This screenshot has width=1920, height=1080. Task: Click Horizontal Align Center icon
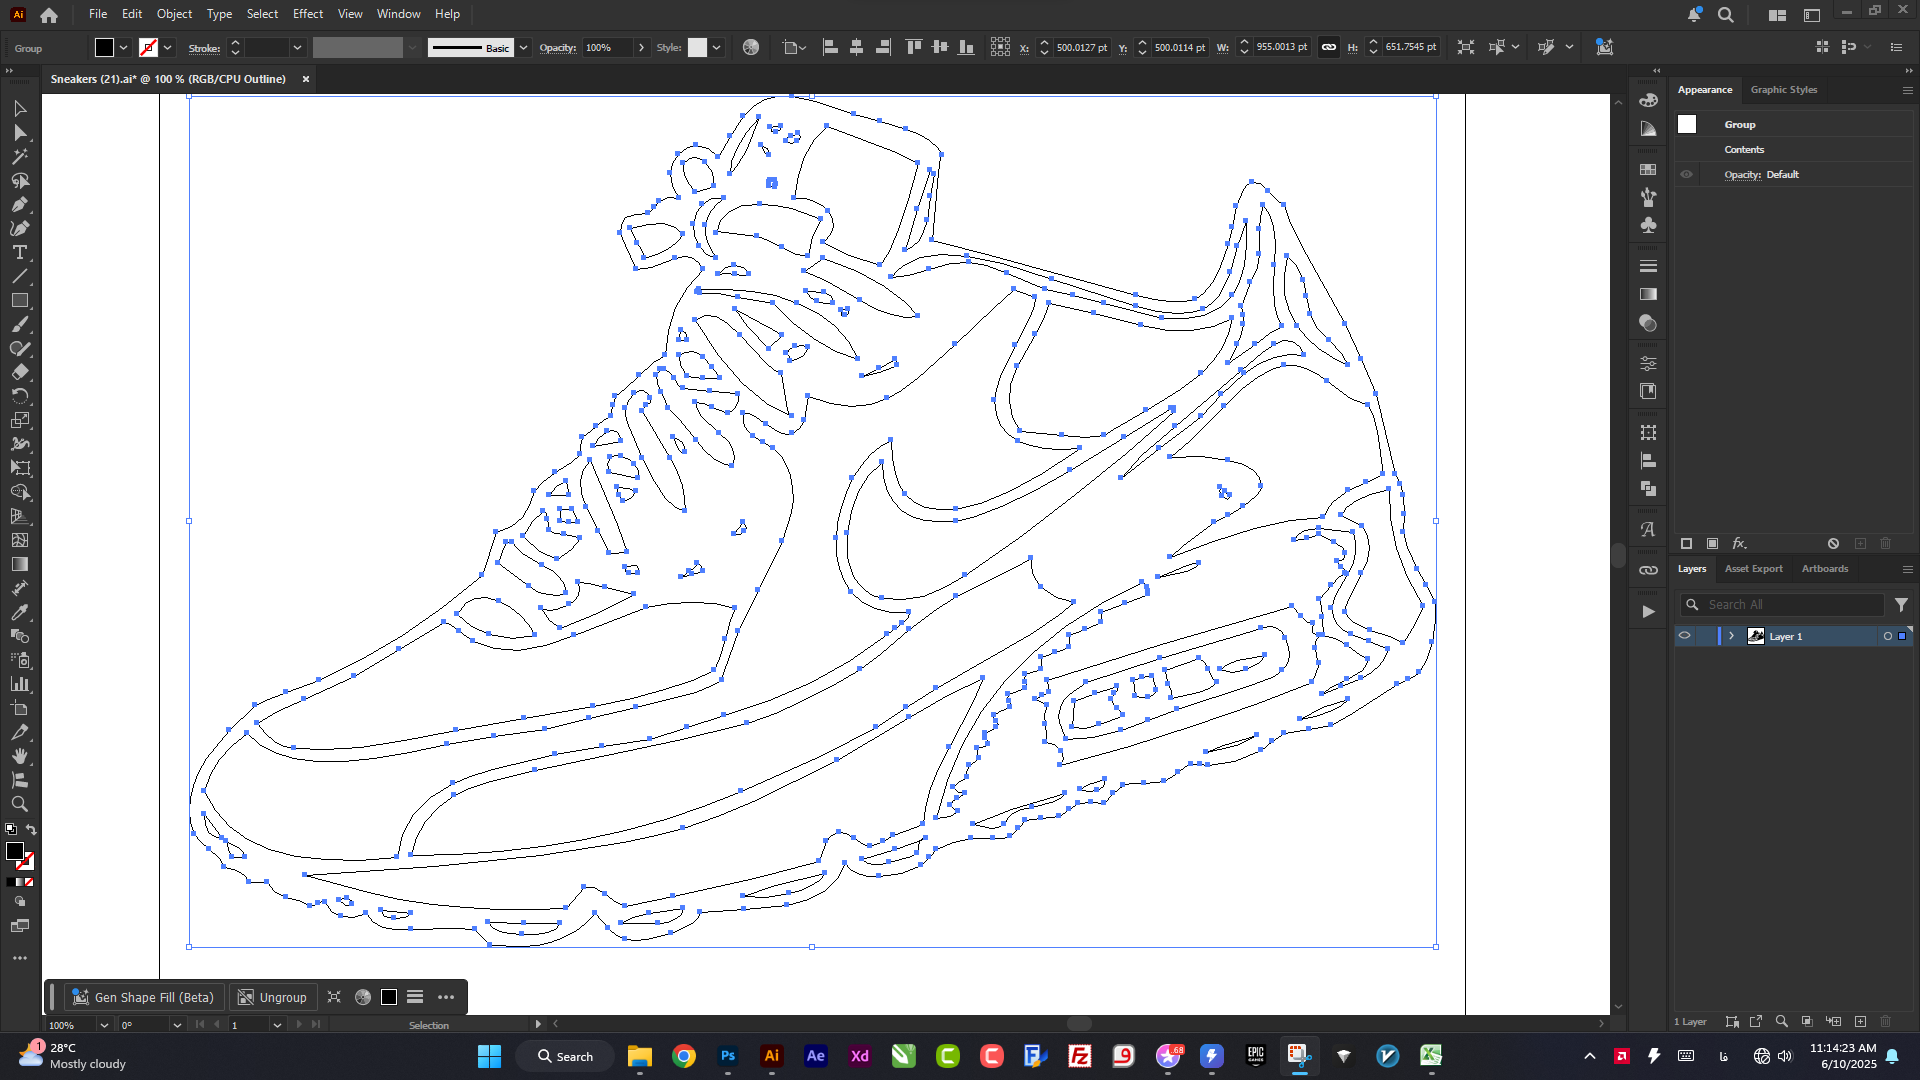click(x=857, y=47)
